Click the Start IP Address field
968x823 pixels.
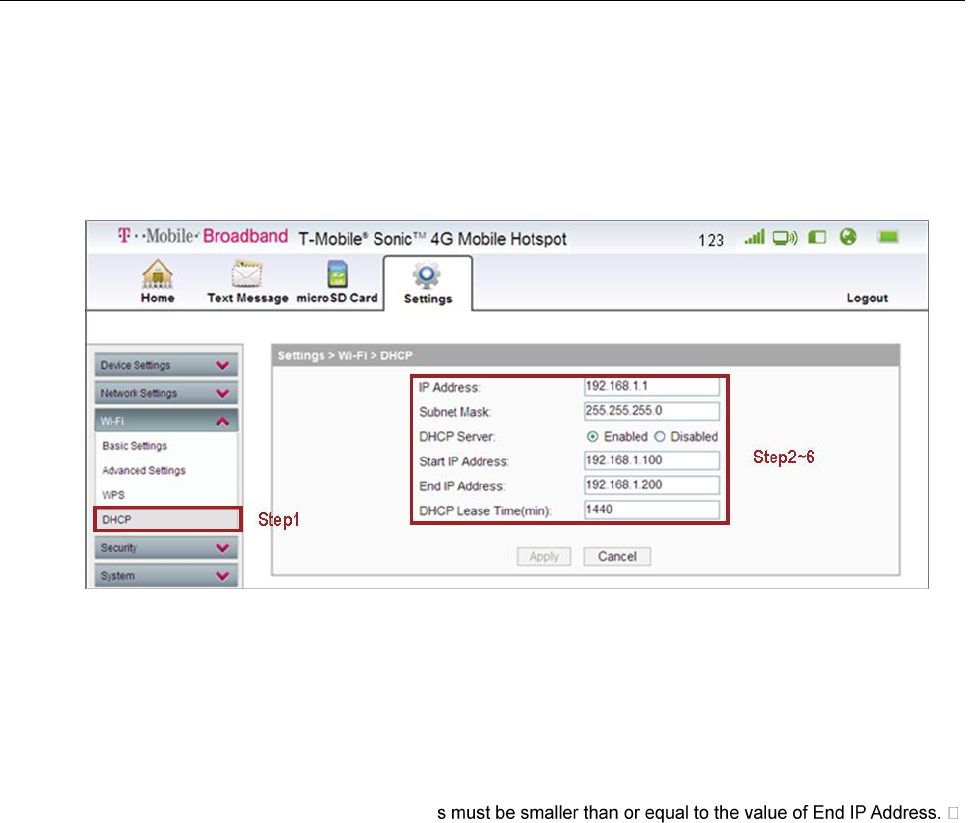[x=651, y=461]
